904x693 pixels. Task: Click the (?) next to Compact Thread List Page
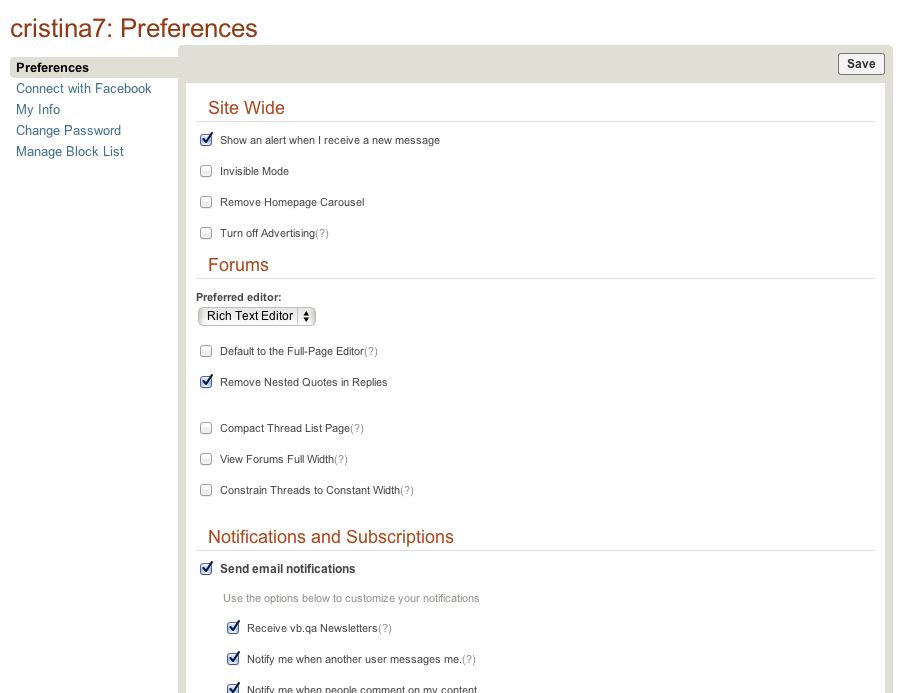click(357, 429)
